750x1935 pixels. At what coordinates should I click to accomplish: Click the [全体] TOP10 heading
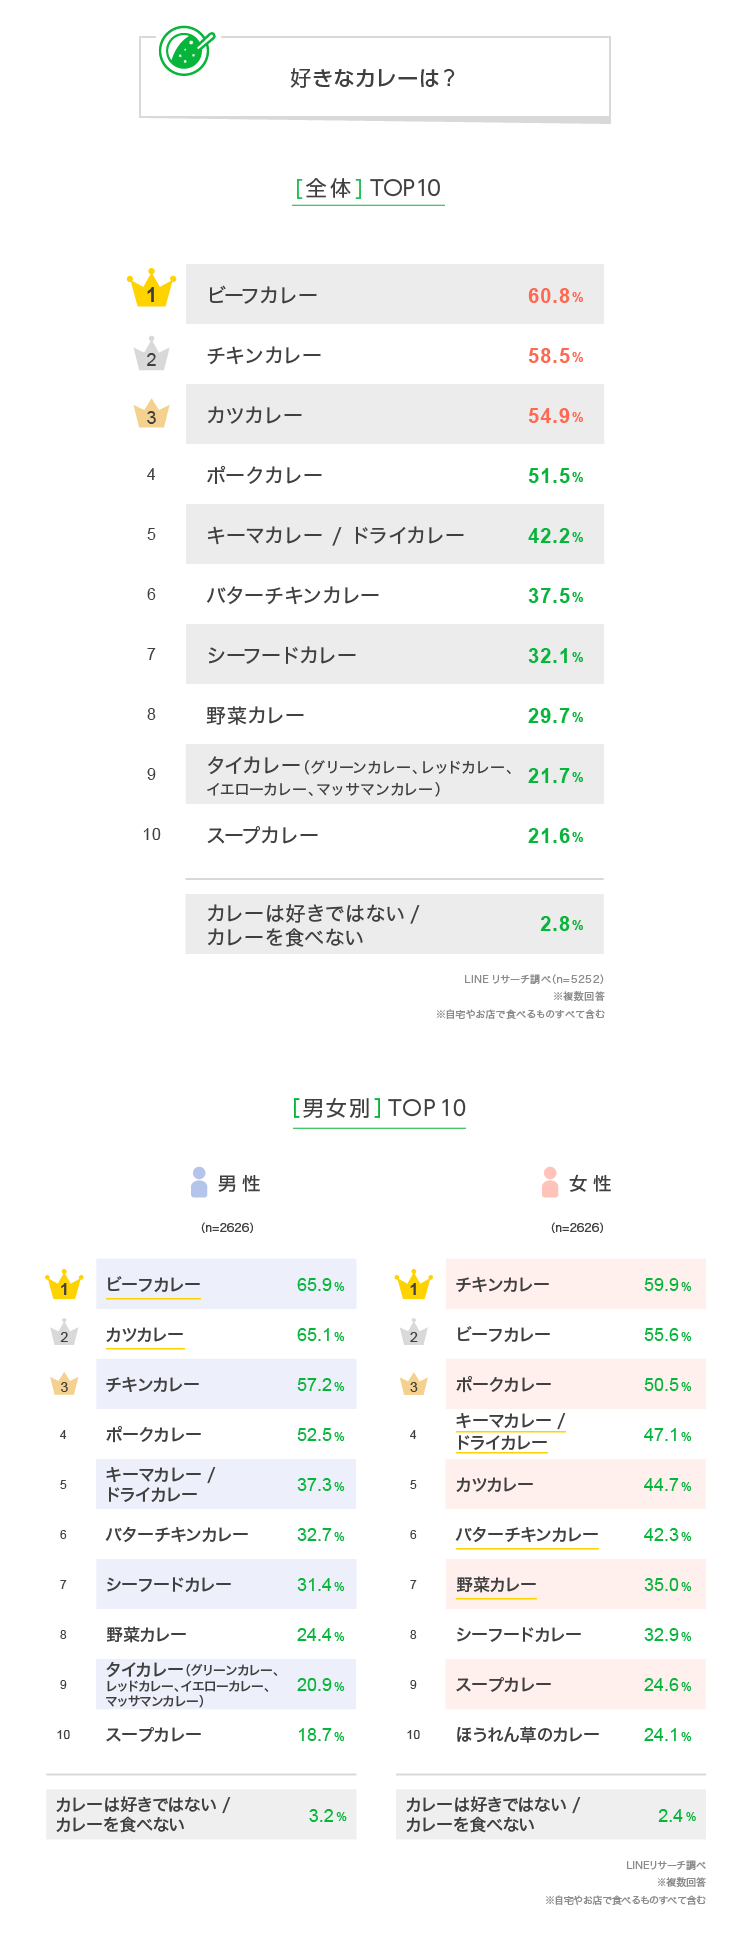pos(368,188)
